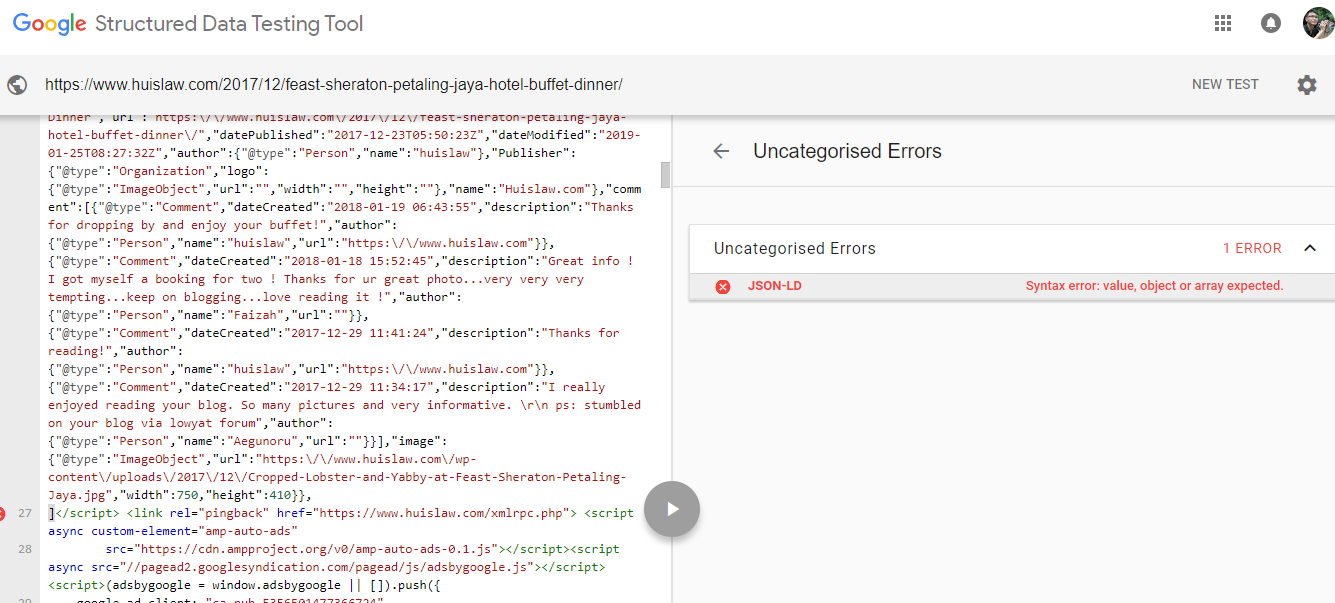
Task: Click line number 28 in gutter
Action: 25,550
